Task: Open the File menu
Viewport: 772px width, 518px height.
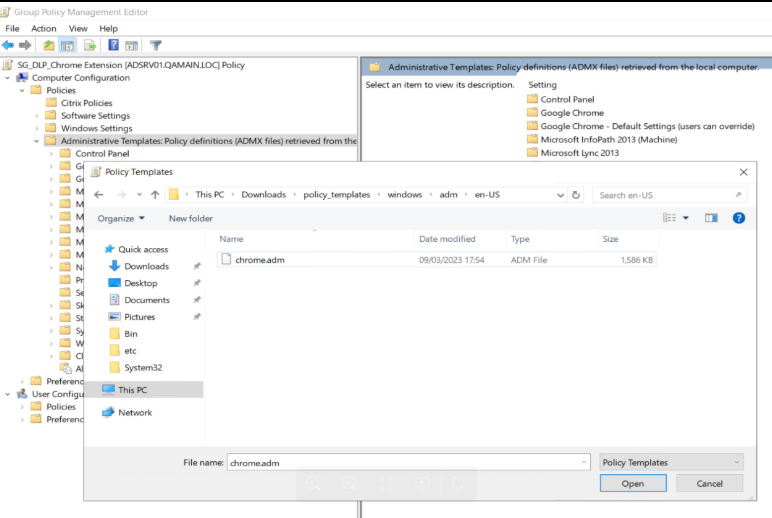Action: 12,29
